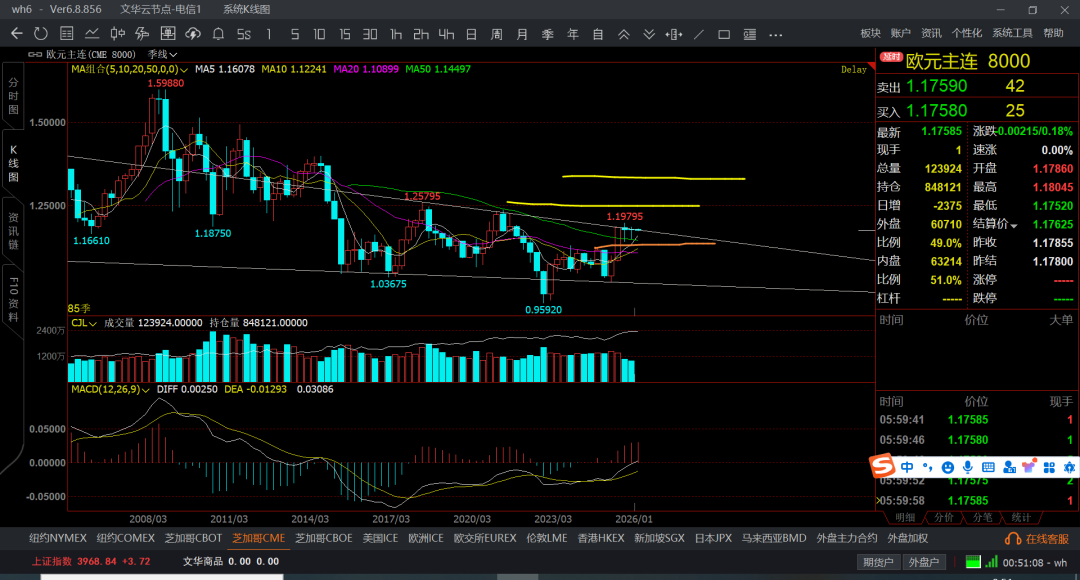This screenshot has height=580, width=1080.
Task: Click the chart compress/expand horizontal icon
Action: coord(674,34)
